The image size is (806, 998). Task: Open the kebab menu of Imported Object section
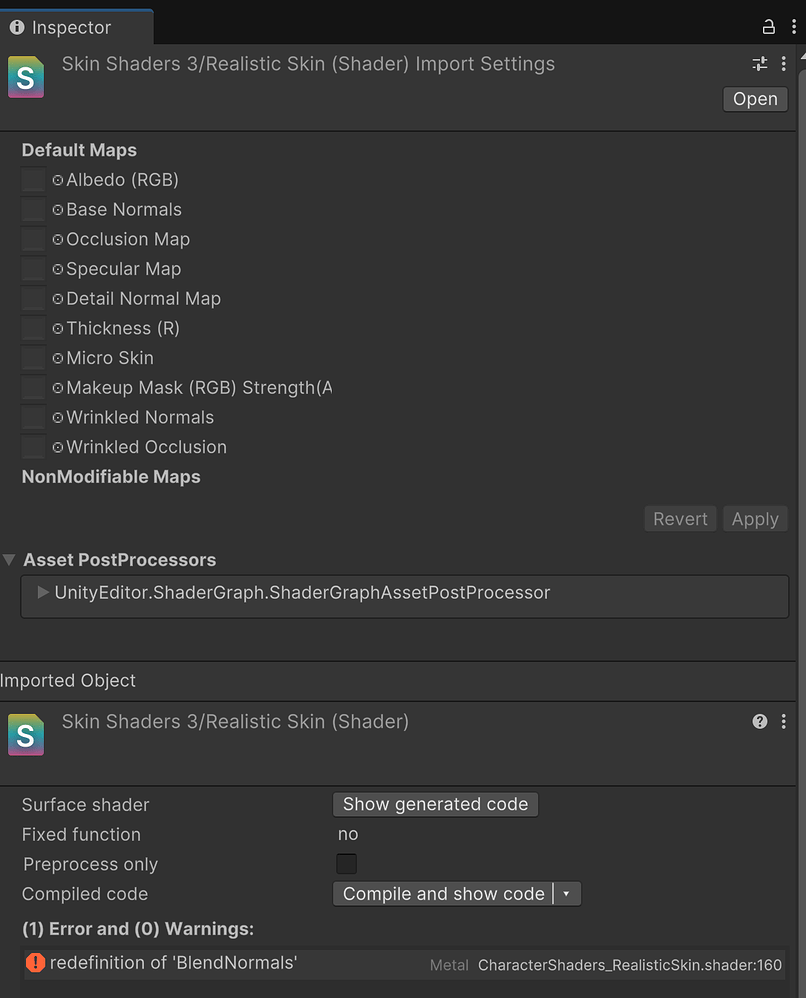click(783, 721)
